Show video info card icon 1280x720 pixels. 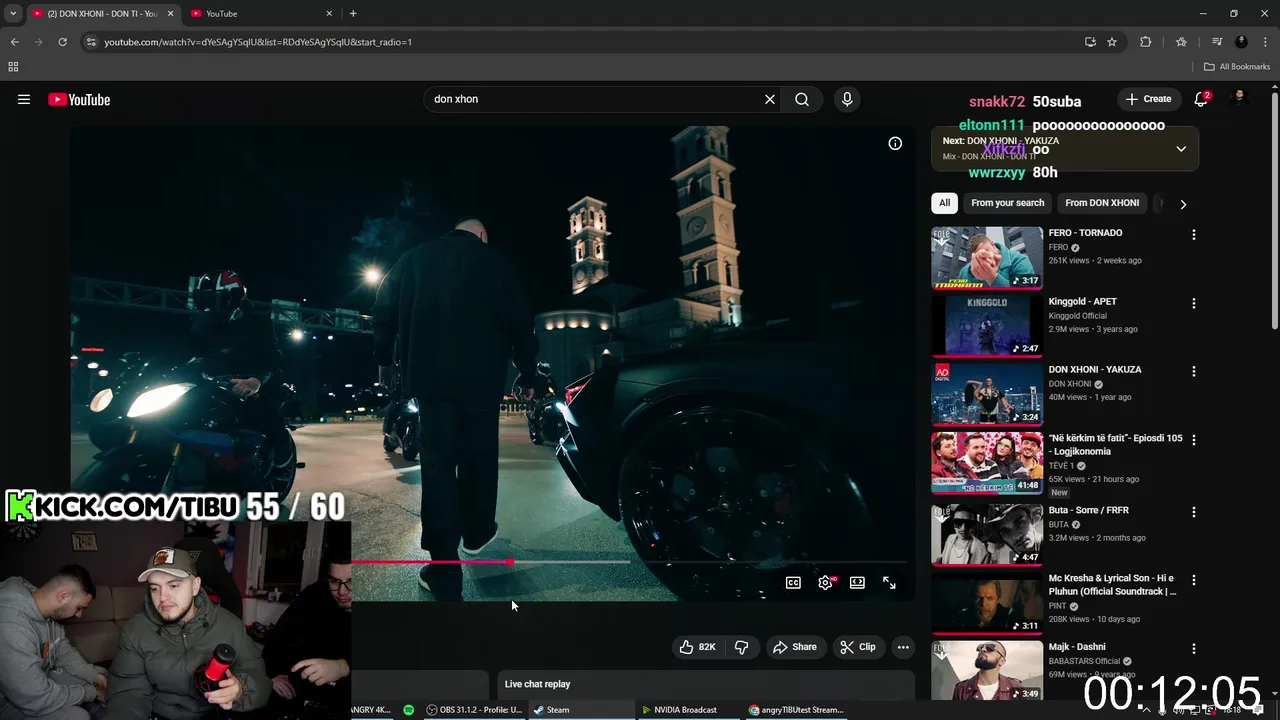(x=895, y=144)
